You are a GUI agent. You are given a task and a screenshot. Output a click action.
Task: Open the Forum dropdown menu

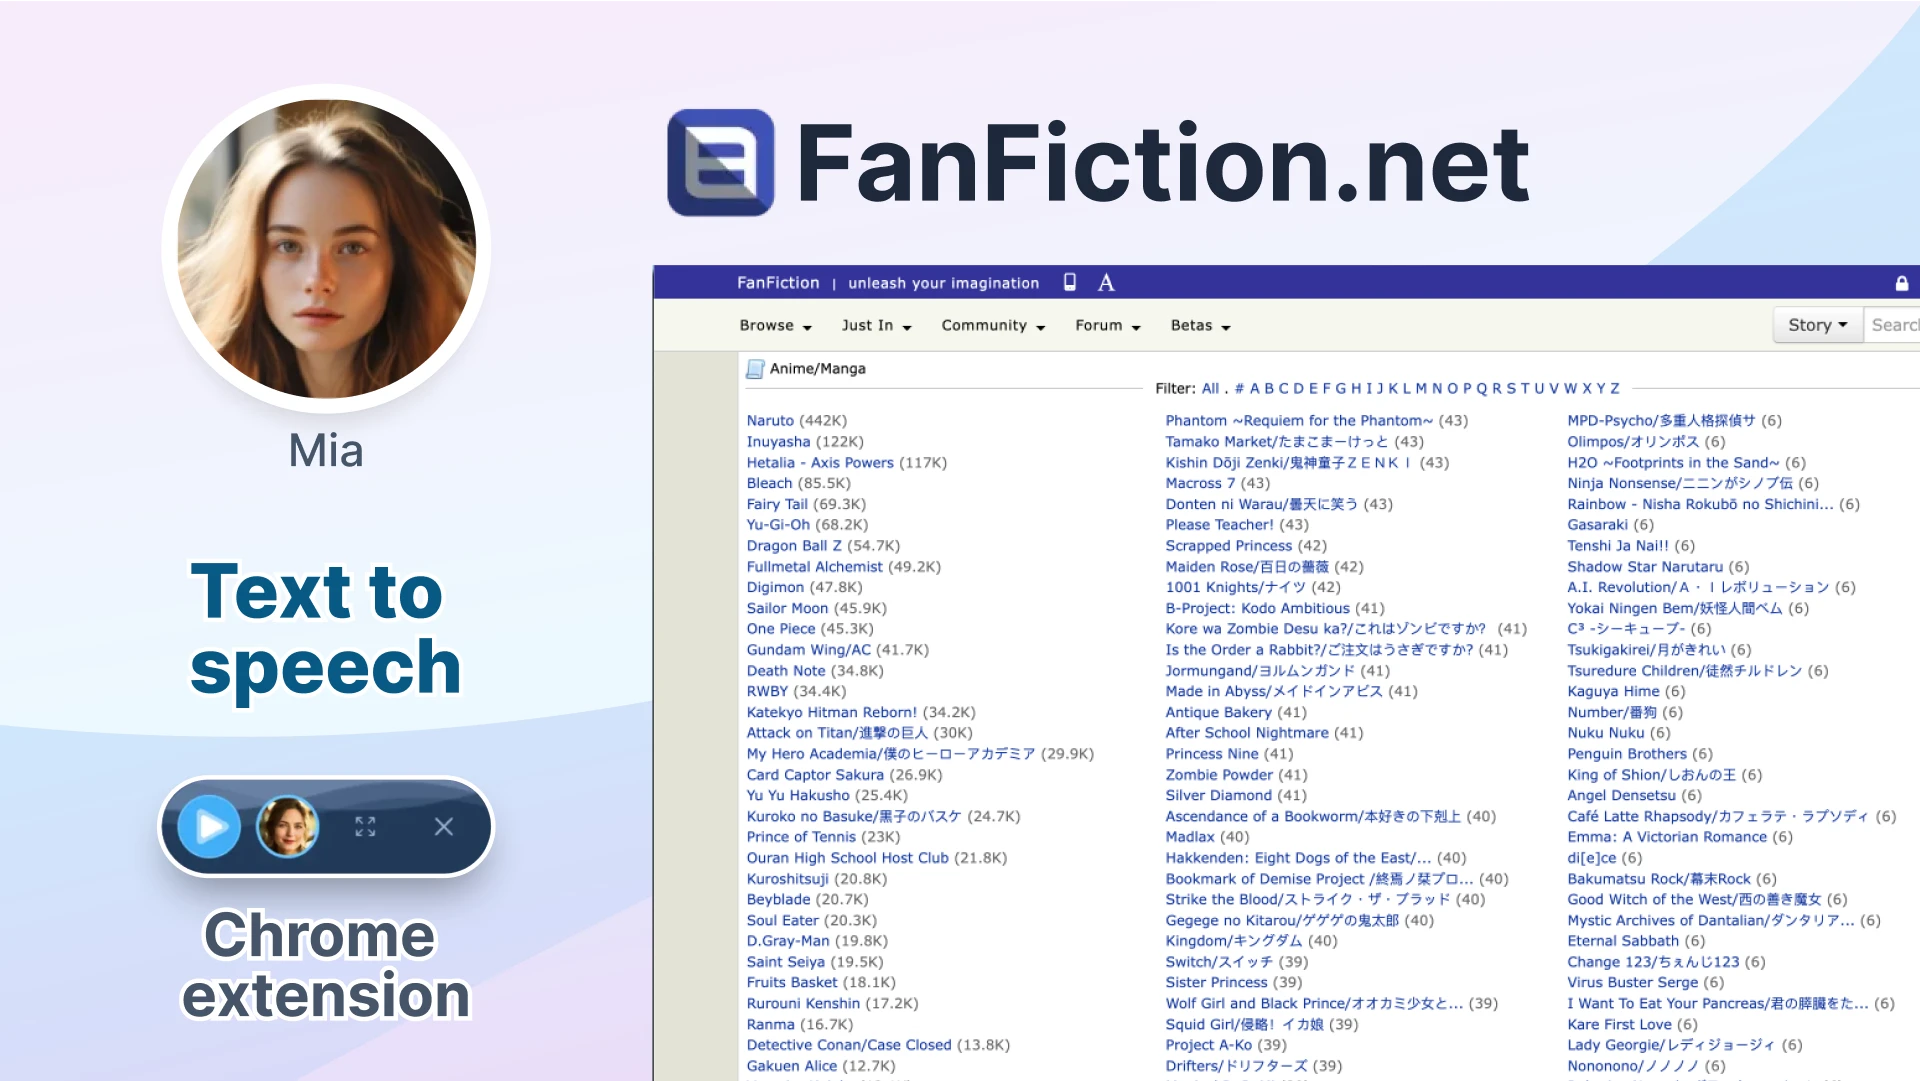coord(1108,326)
